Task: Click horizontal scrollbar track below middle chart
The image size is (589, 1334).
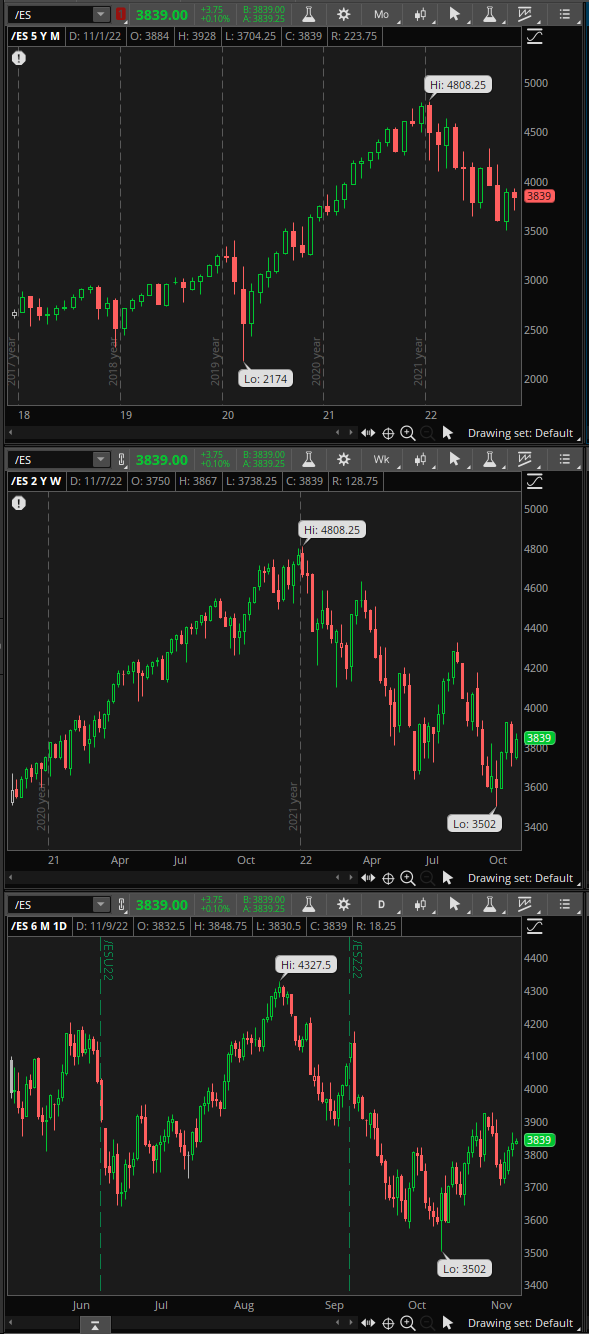Action: click(x=181, y=878)
